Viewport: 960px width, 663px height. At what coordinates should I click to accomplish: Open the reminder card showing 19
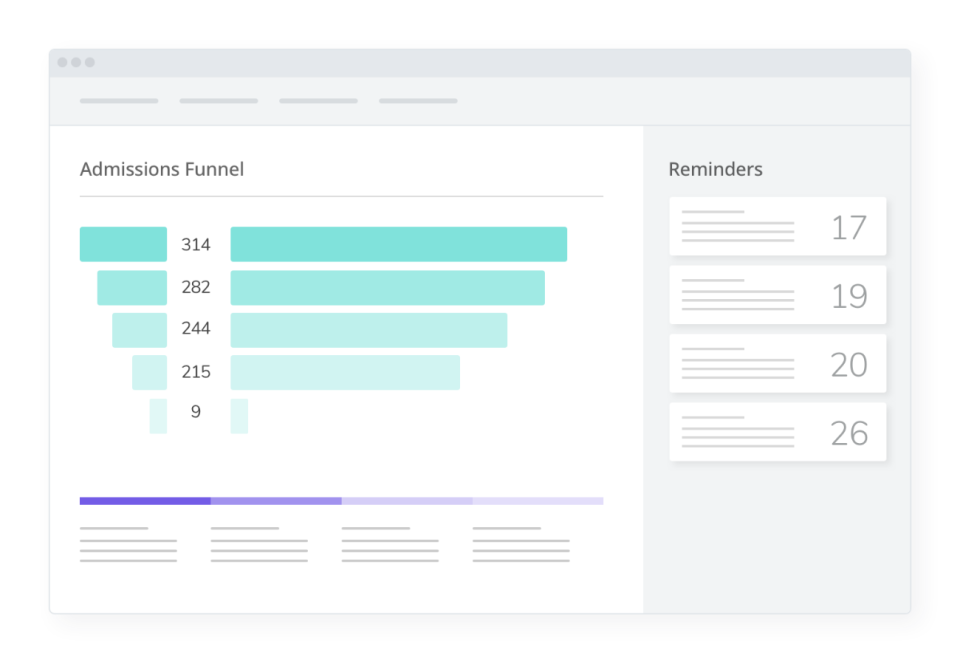tap(777, 295)
